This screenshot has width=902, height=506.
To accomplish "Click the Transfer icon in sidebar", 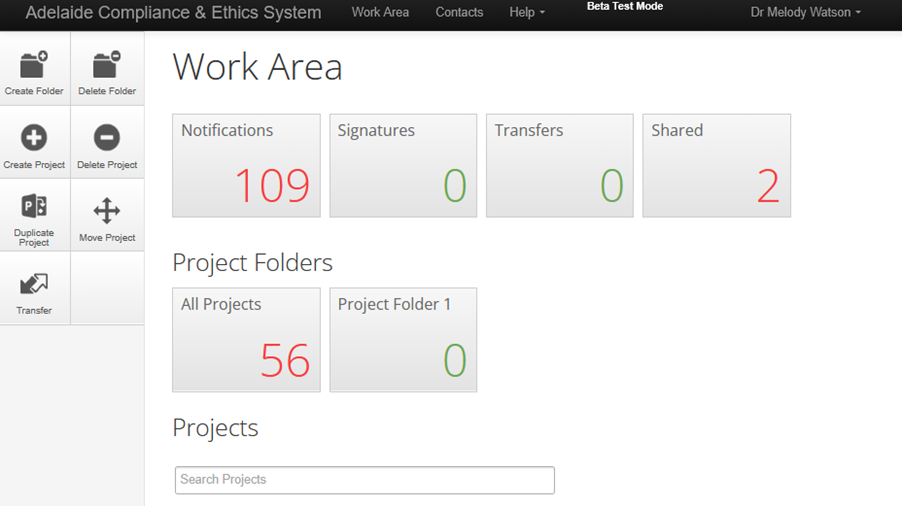I will point(34,284).
